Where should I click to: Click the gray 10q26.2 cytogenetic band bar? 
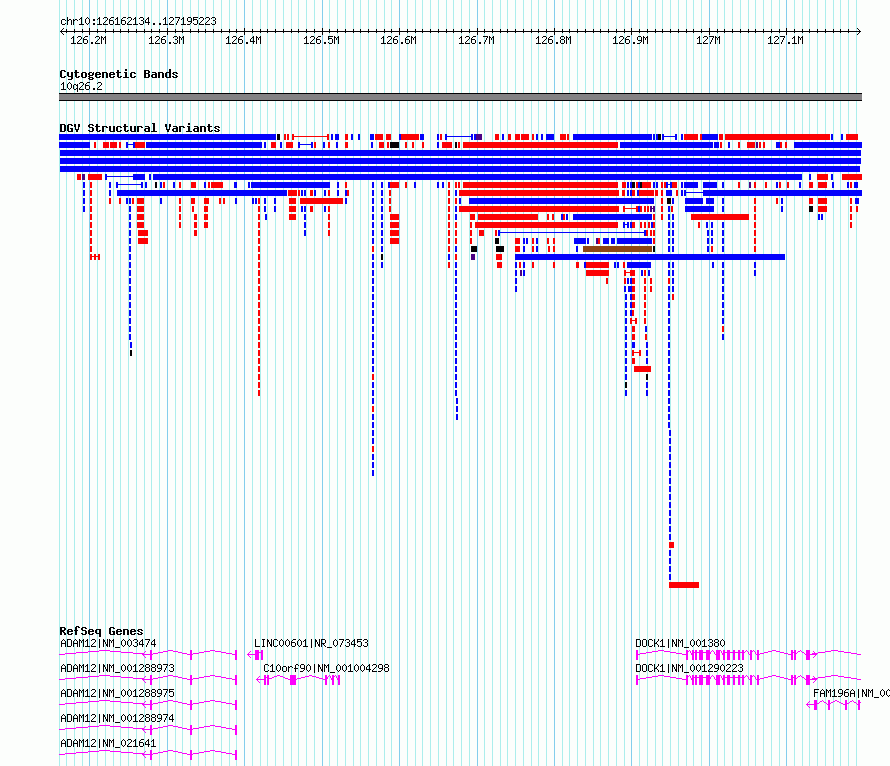point(460,97)
